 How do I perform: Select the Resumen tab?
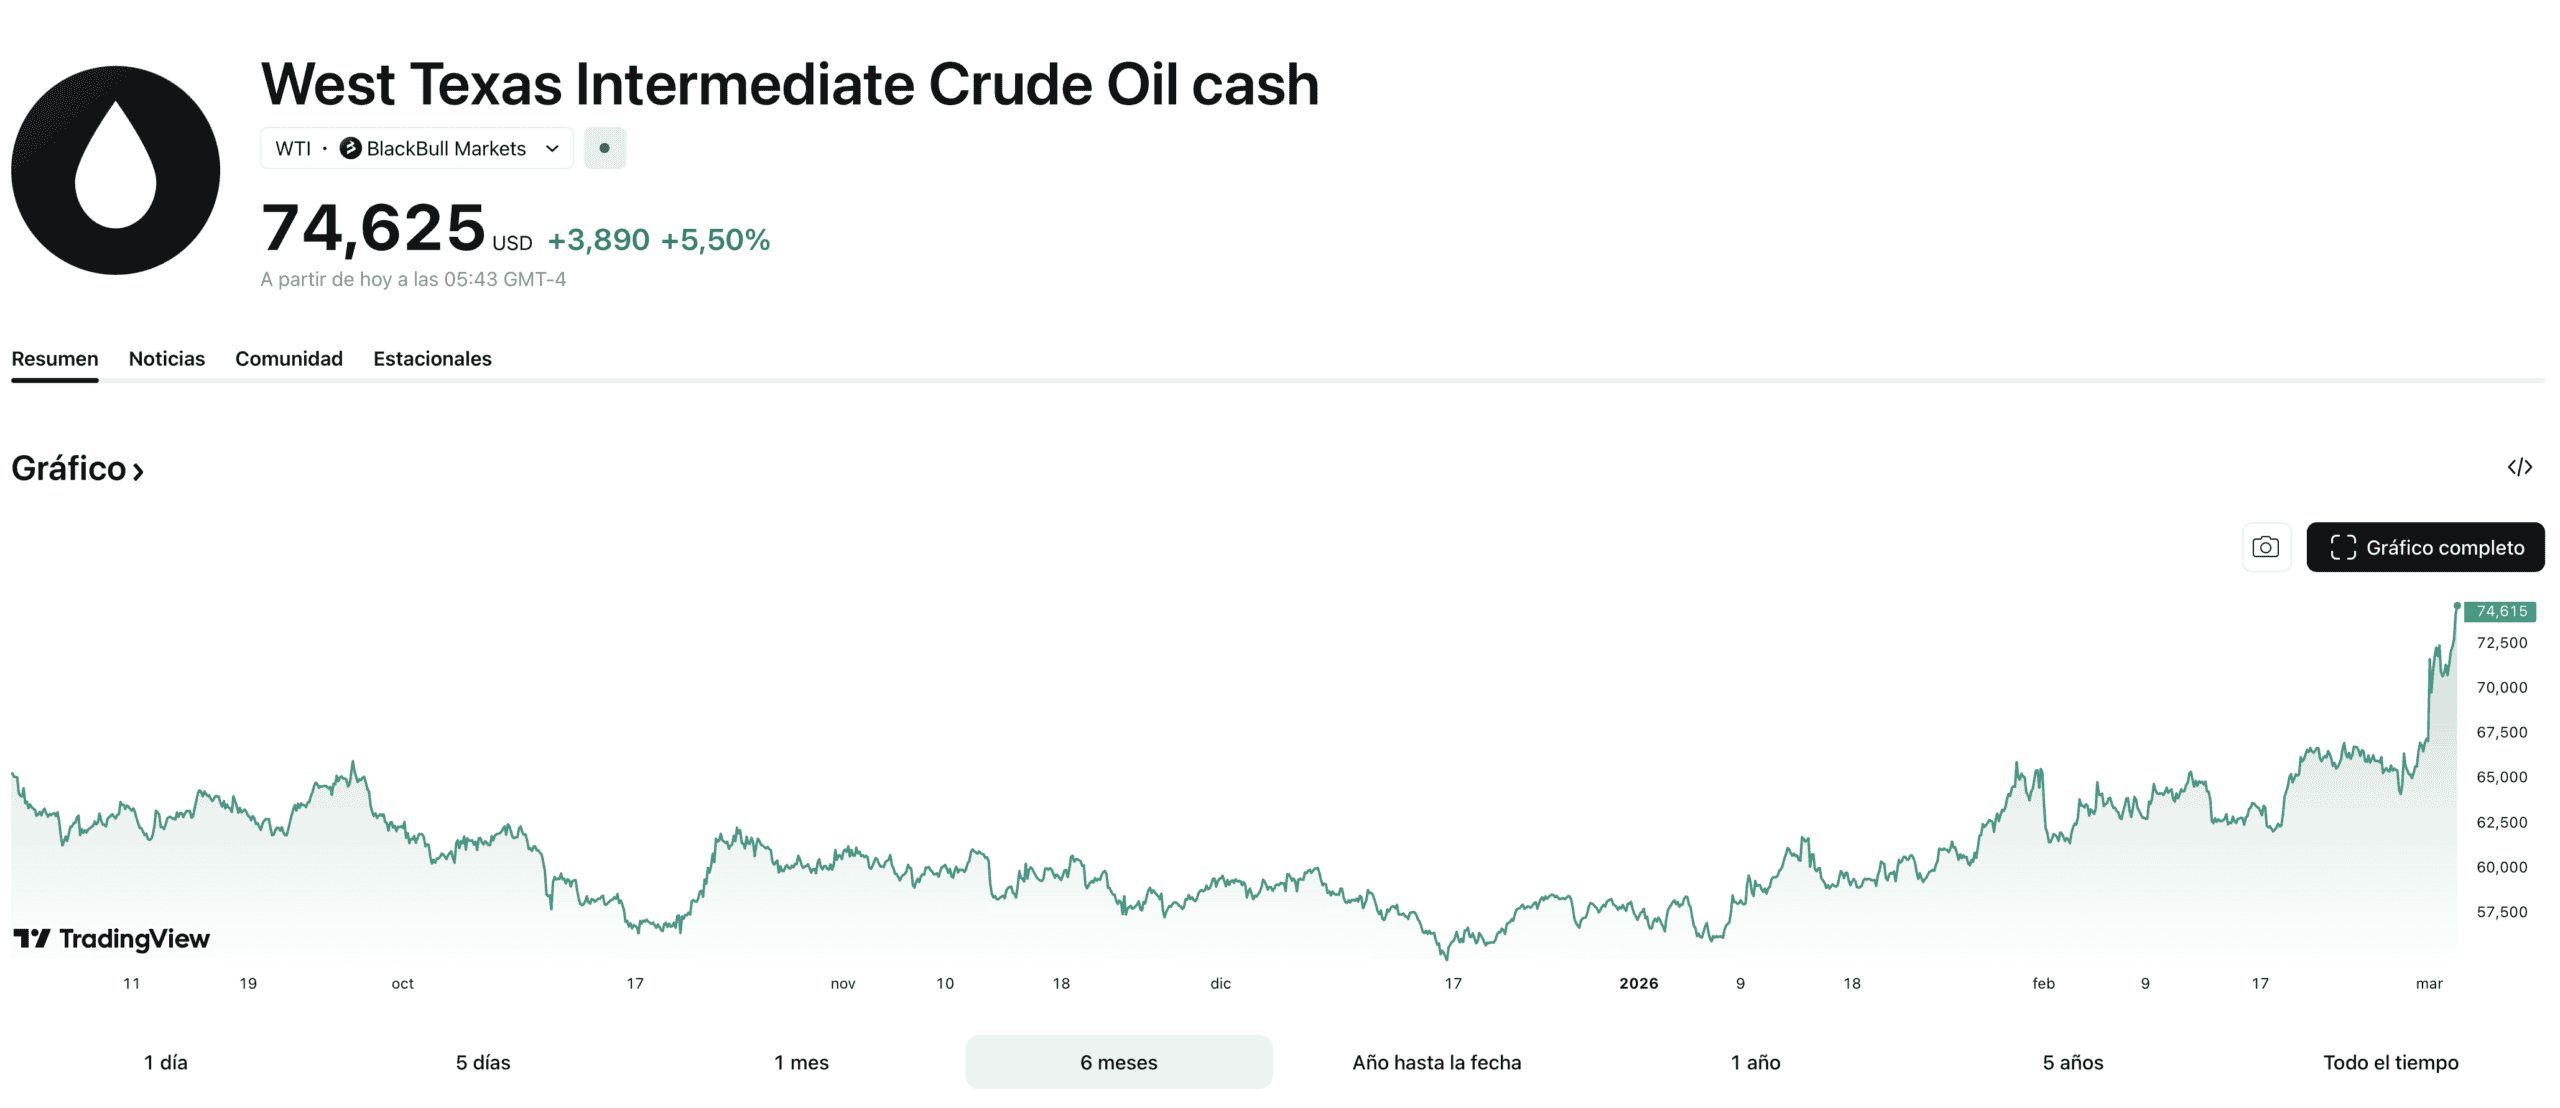(55, 358)
